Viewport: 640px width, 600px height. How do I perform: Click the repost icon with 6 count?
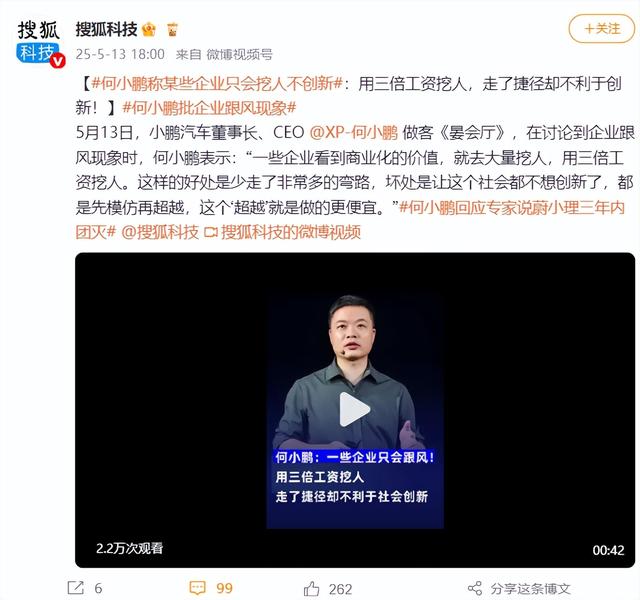pyautogui.click(x=76, y=588)
